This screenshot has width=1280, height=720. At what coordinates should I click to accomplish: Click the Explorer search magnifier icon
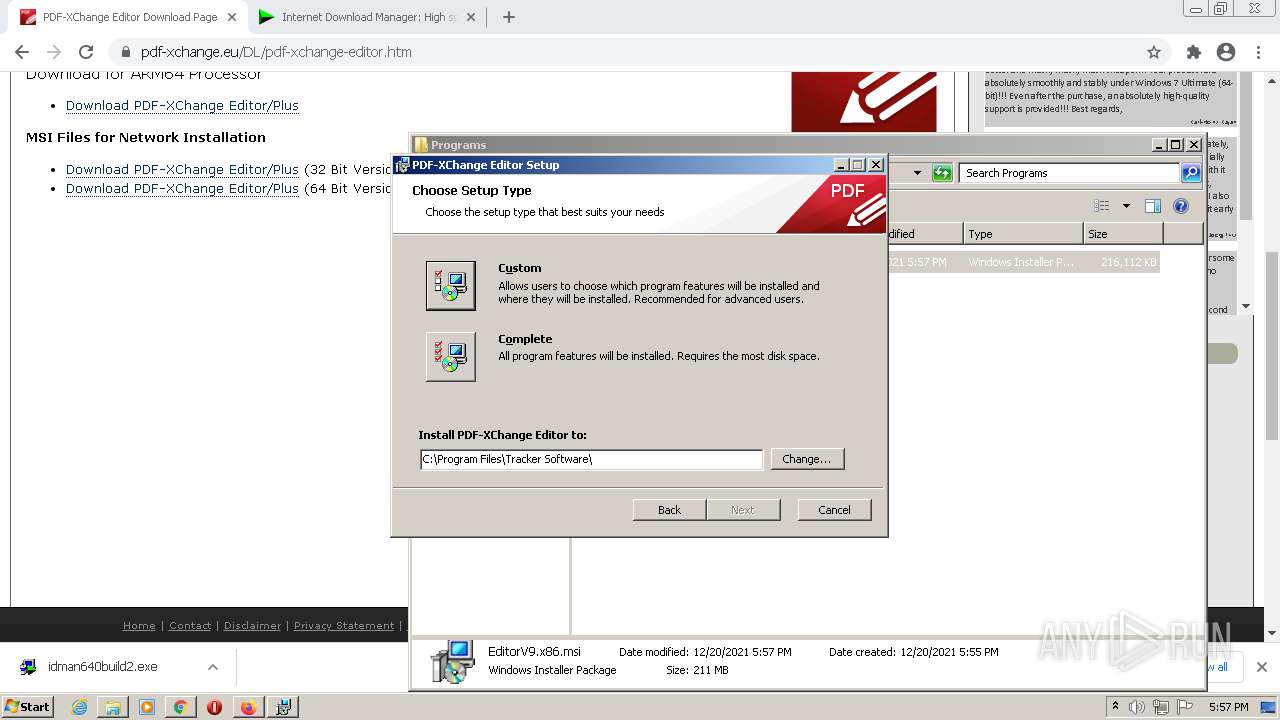[x=1190, y=173]
